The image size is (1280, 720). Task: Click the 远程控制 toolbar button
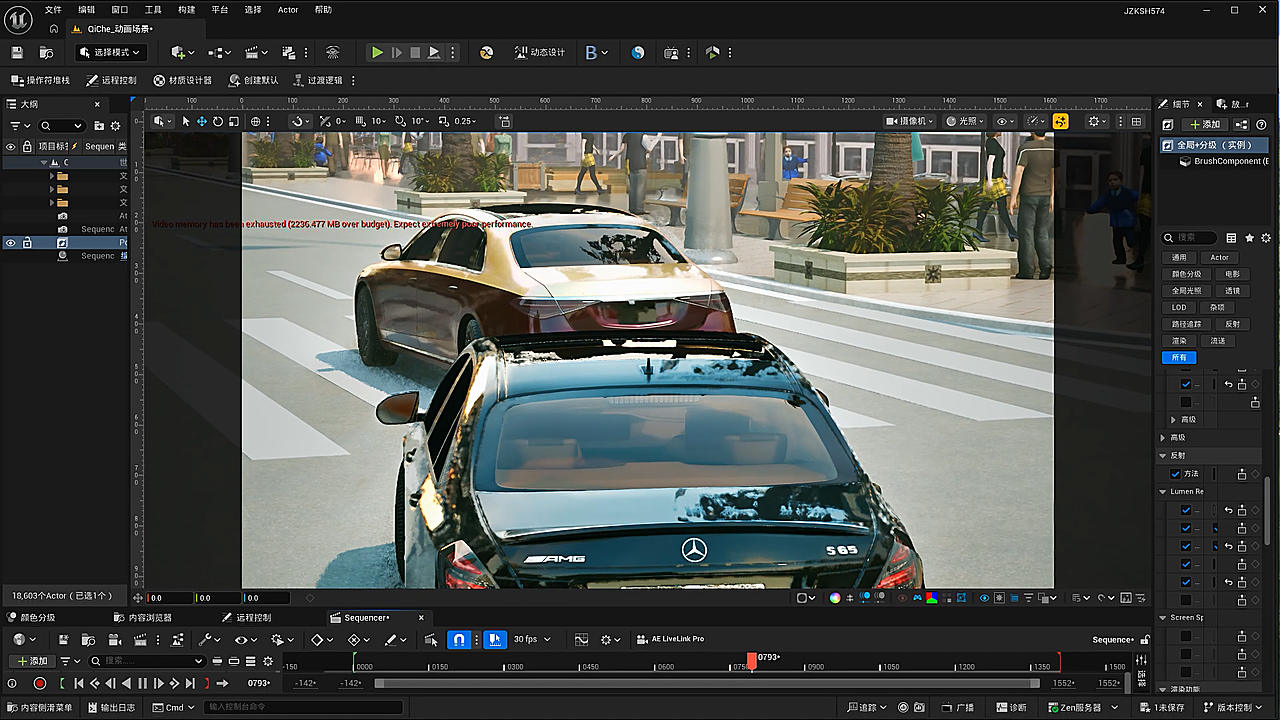(x=112, y=80)
